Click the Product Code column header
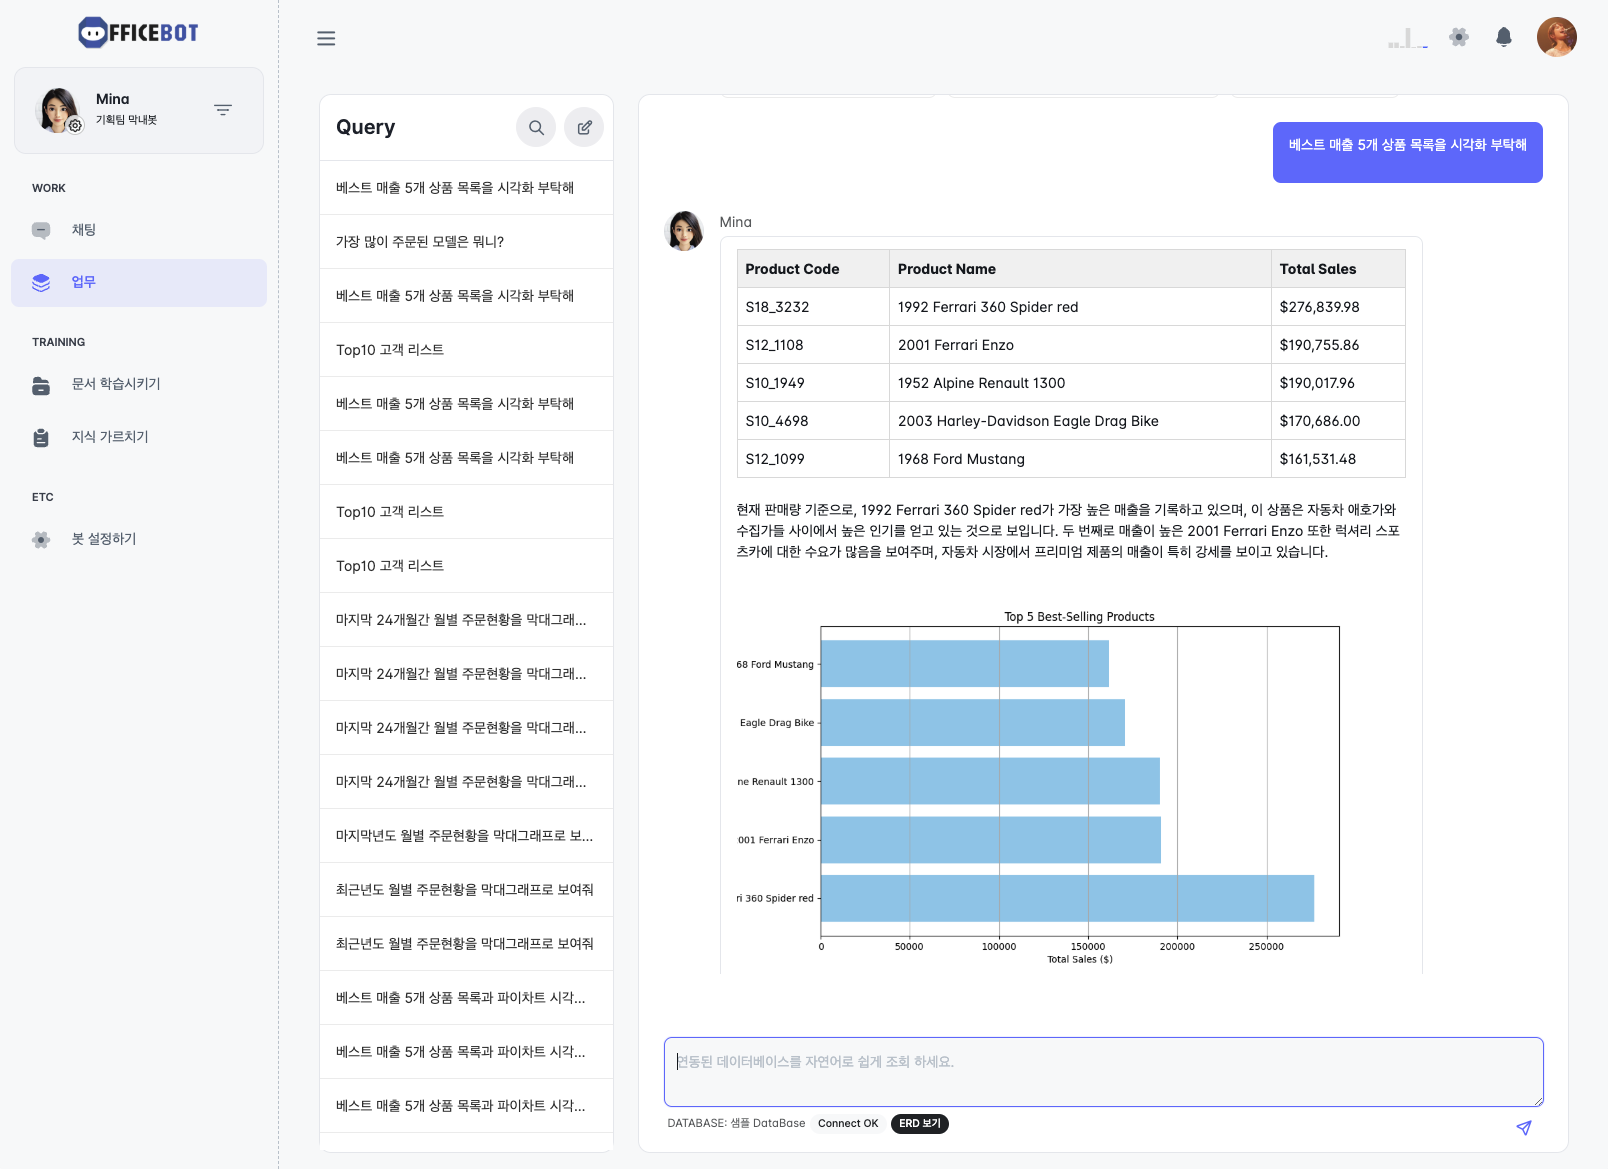1608x1169 pixels. click(813, 269)
